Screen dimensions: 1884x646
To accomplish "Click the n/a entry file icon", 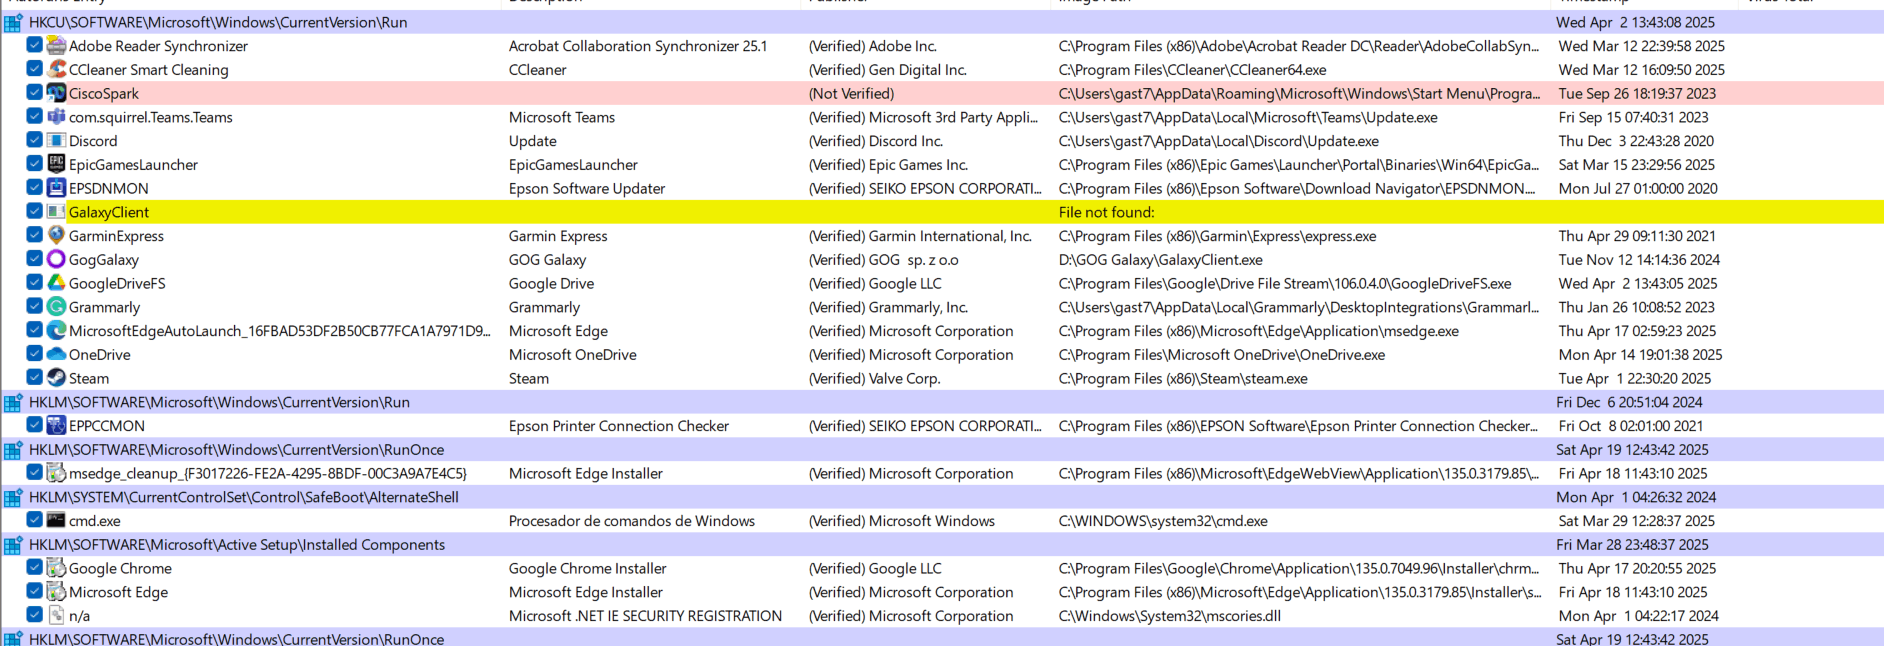I will click(56, 615).
